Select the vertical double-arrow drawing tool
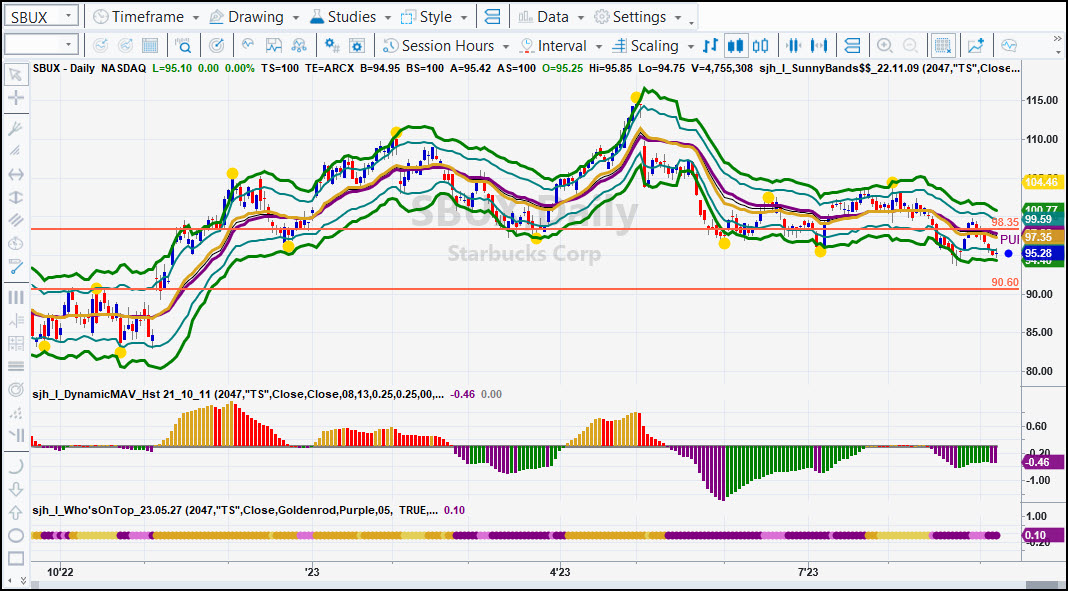The height and width of the screenshot is (591, 1068). (15, 197)
